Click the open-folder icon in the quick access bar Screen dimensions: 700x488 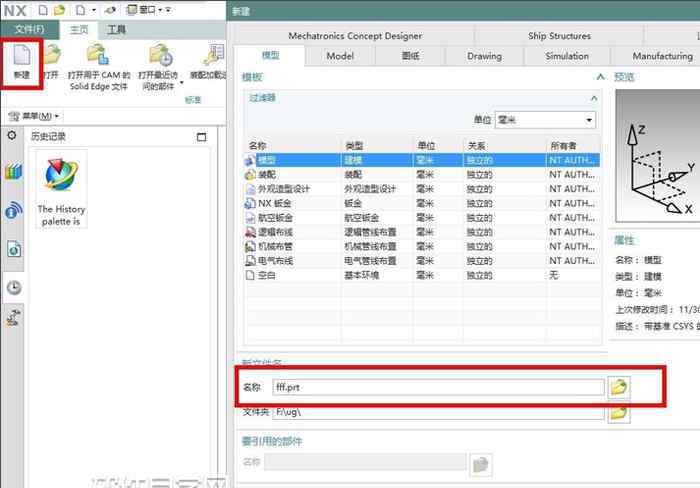(x=59, y=9)
